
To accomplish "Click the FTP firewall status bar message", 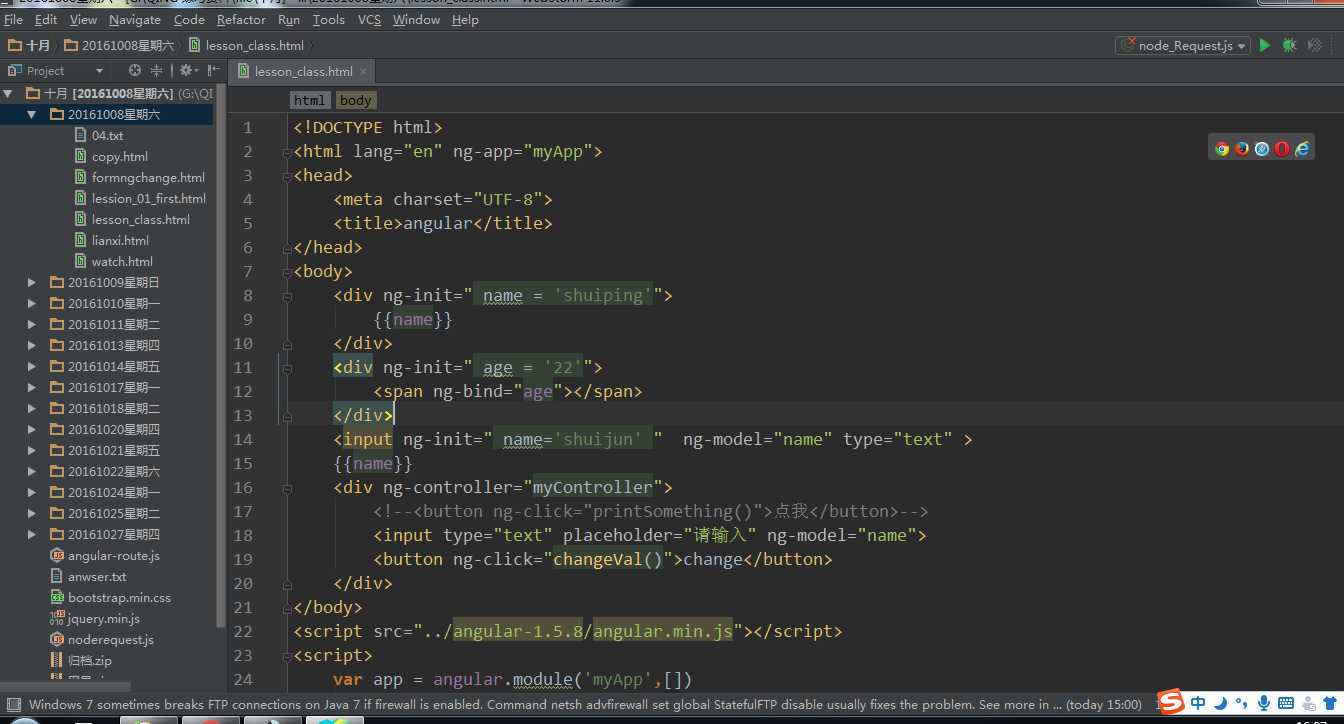I will (x=585, y=704).
